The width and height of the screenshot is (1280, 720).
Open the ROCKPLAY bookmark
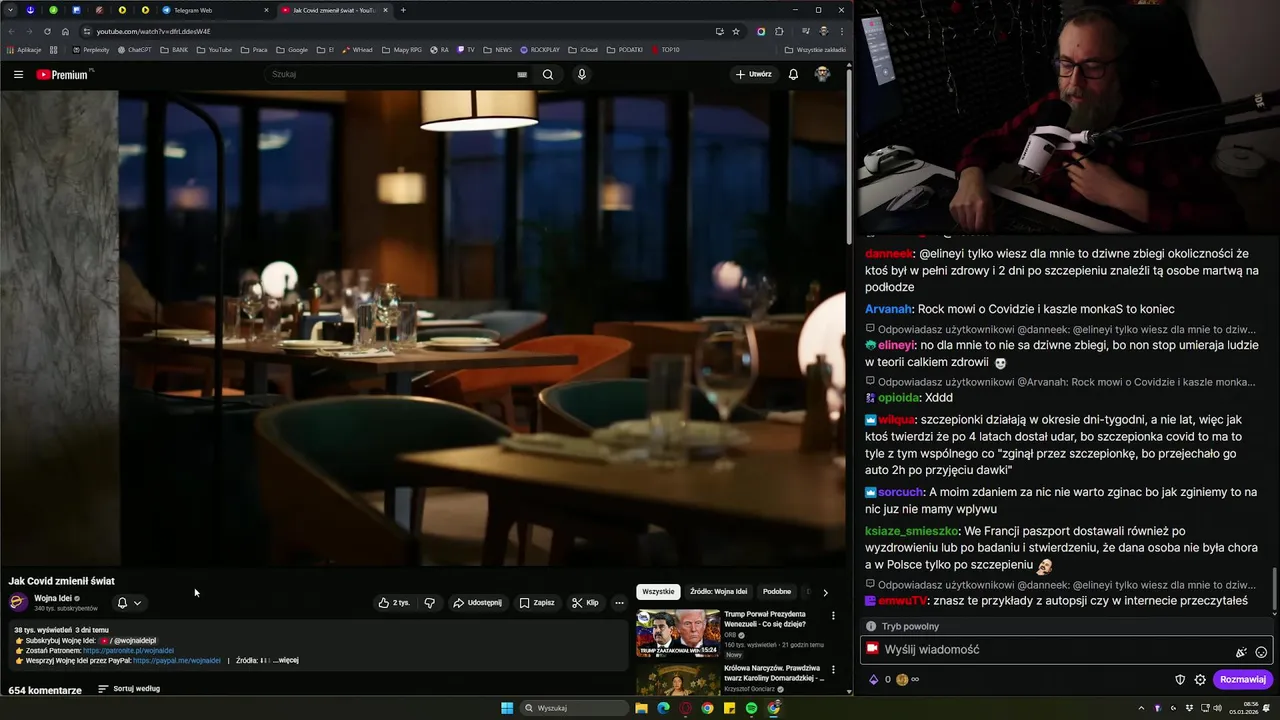540,49
